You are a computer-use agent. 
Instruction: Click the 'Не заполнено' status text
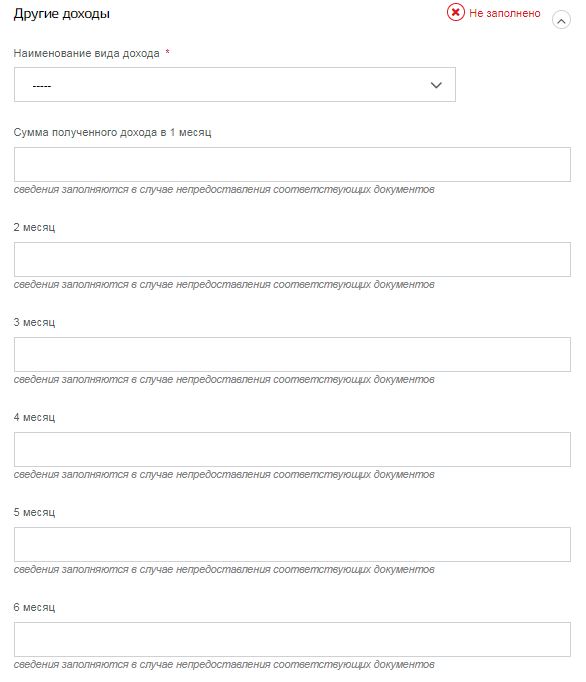pyautogui.click(x=505, y=13)
